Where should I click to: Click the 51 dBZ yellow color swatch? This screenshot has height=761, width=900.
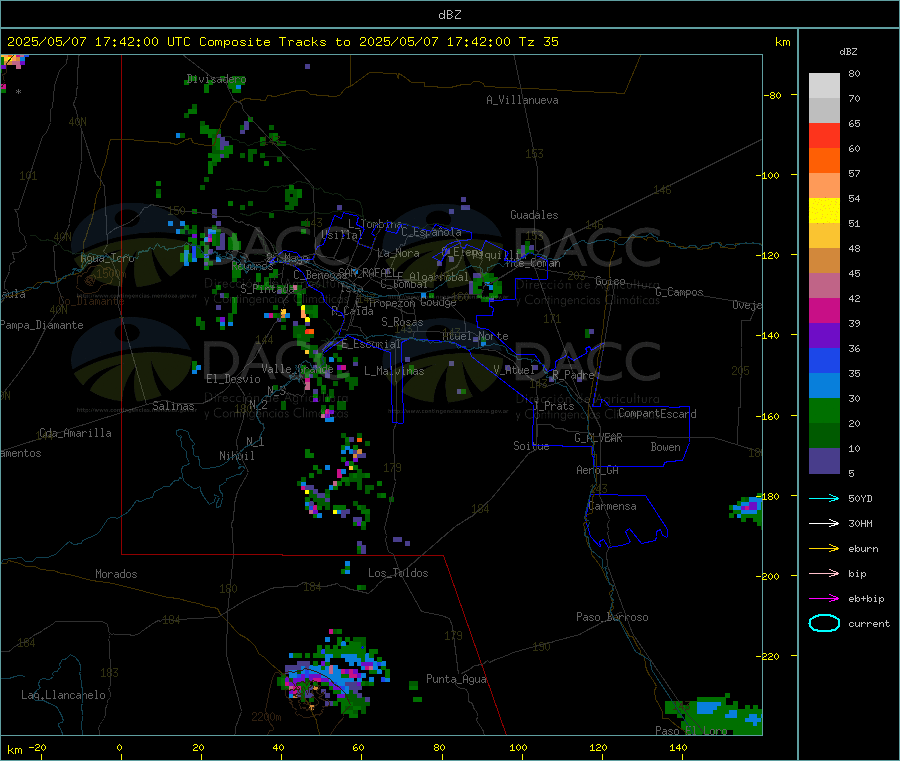tap(824, 211)
